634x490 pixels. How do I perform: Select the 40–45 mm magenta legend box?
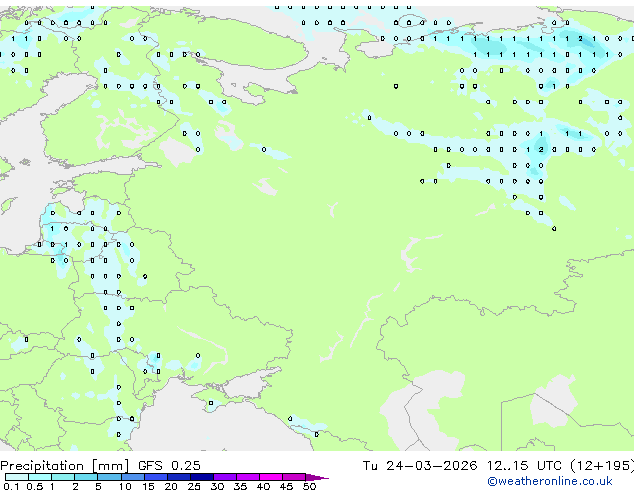point(271,477)
